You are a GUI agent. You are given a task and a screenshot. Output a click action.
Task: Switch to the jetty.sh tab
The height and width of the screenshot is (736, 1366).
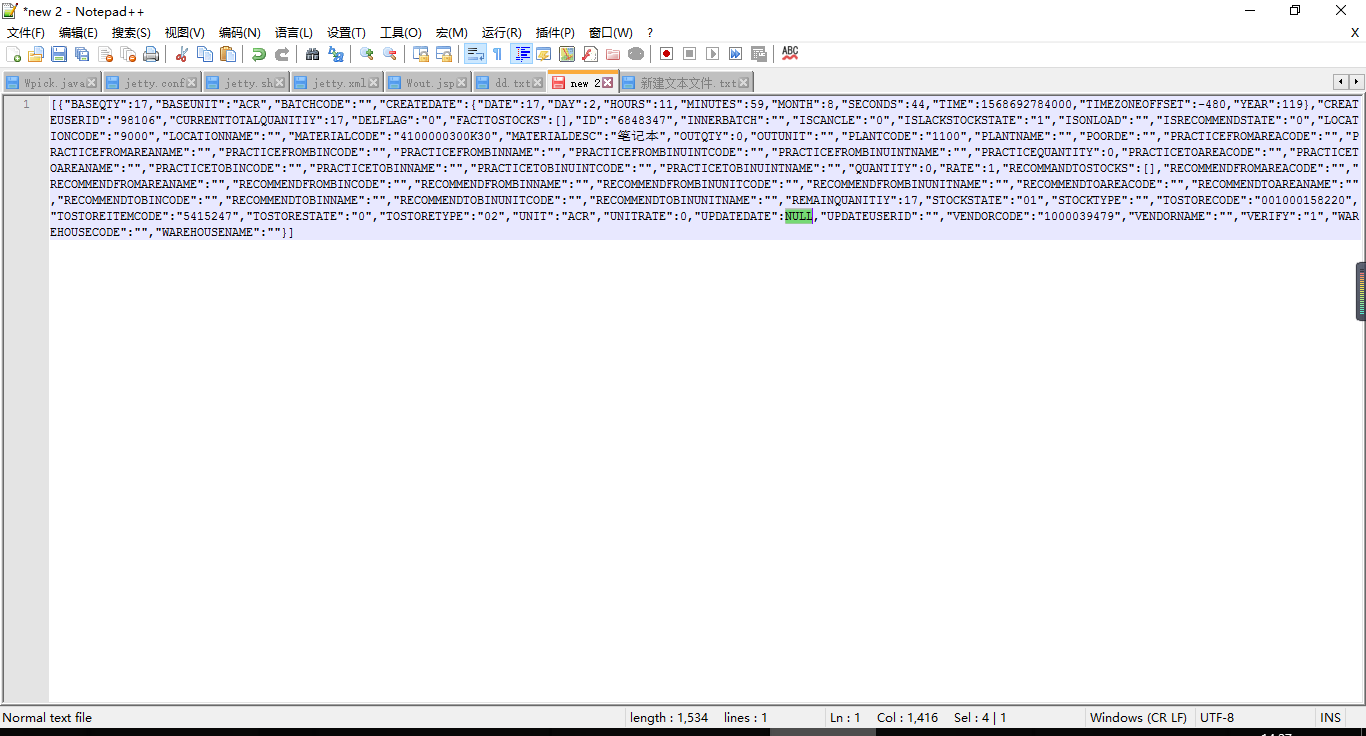(246, 83)
